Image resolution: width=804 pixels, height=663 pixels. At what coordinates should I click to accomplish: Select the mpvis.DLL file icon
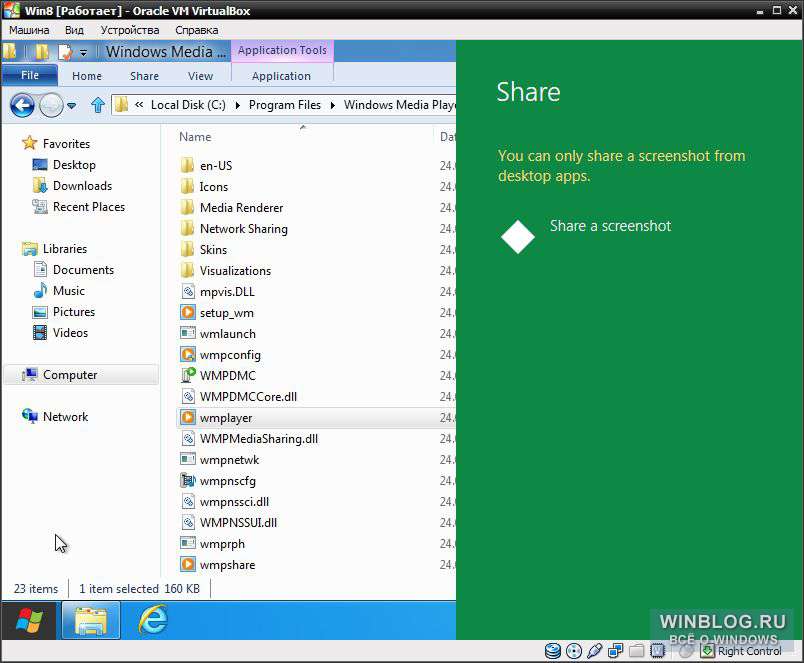(188, 292)
